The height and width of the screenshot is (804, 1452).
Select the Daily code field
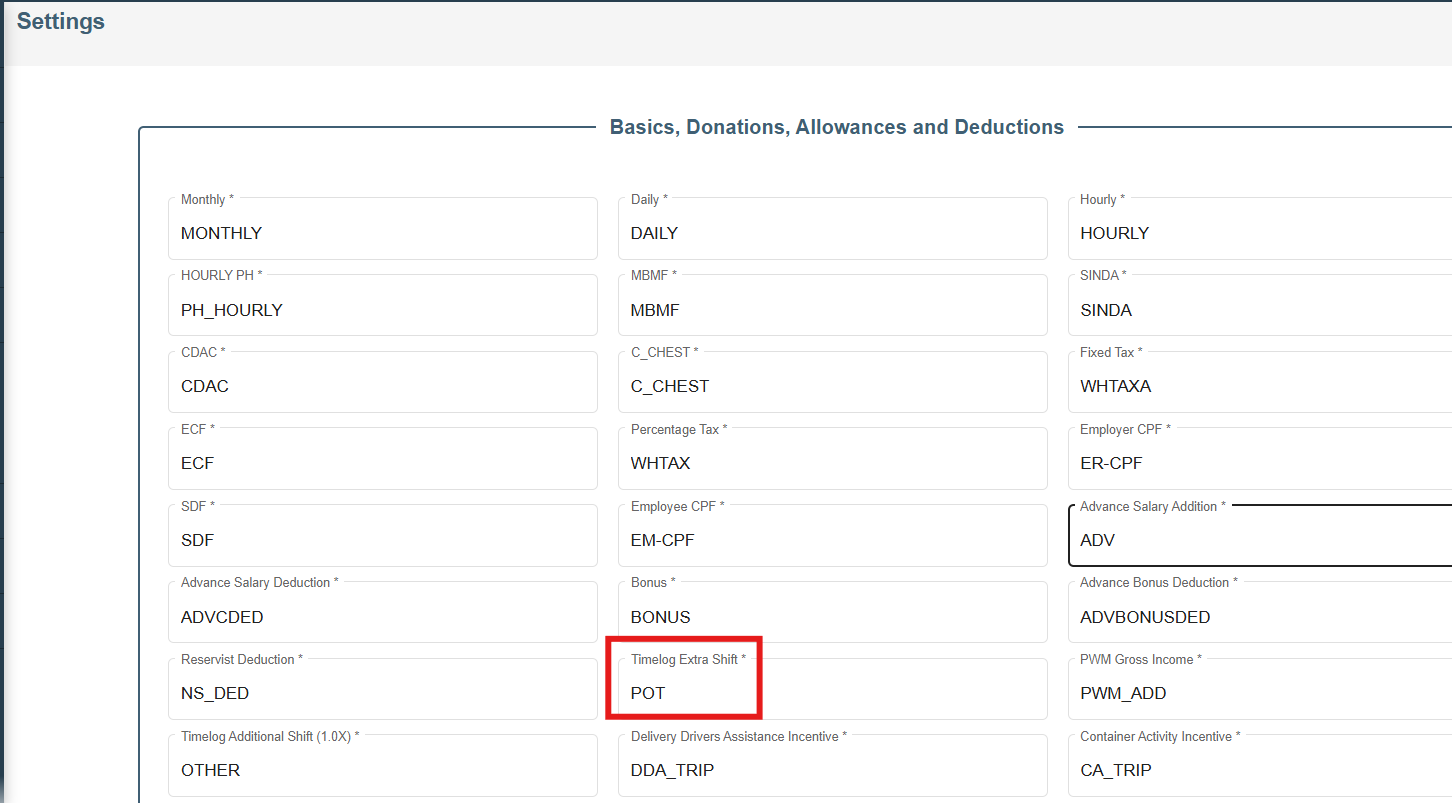(832, 233)
